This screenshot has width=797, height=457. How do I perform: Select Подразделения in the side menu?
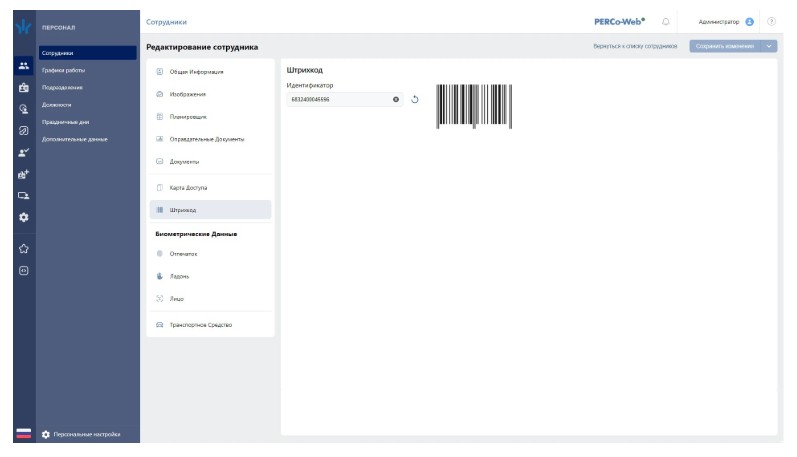[62, 87]
